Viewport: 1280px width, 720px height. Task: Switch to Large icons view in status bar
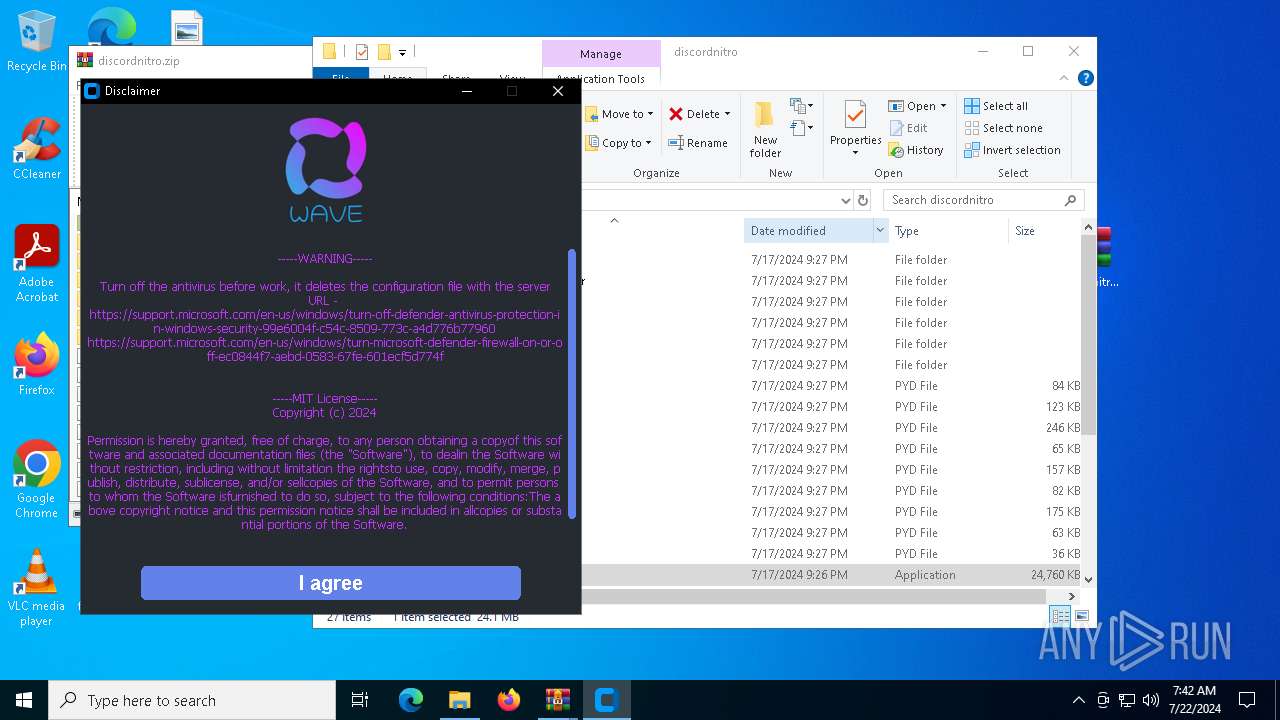[1081, 616]
